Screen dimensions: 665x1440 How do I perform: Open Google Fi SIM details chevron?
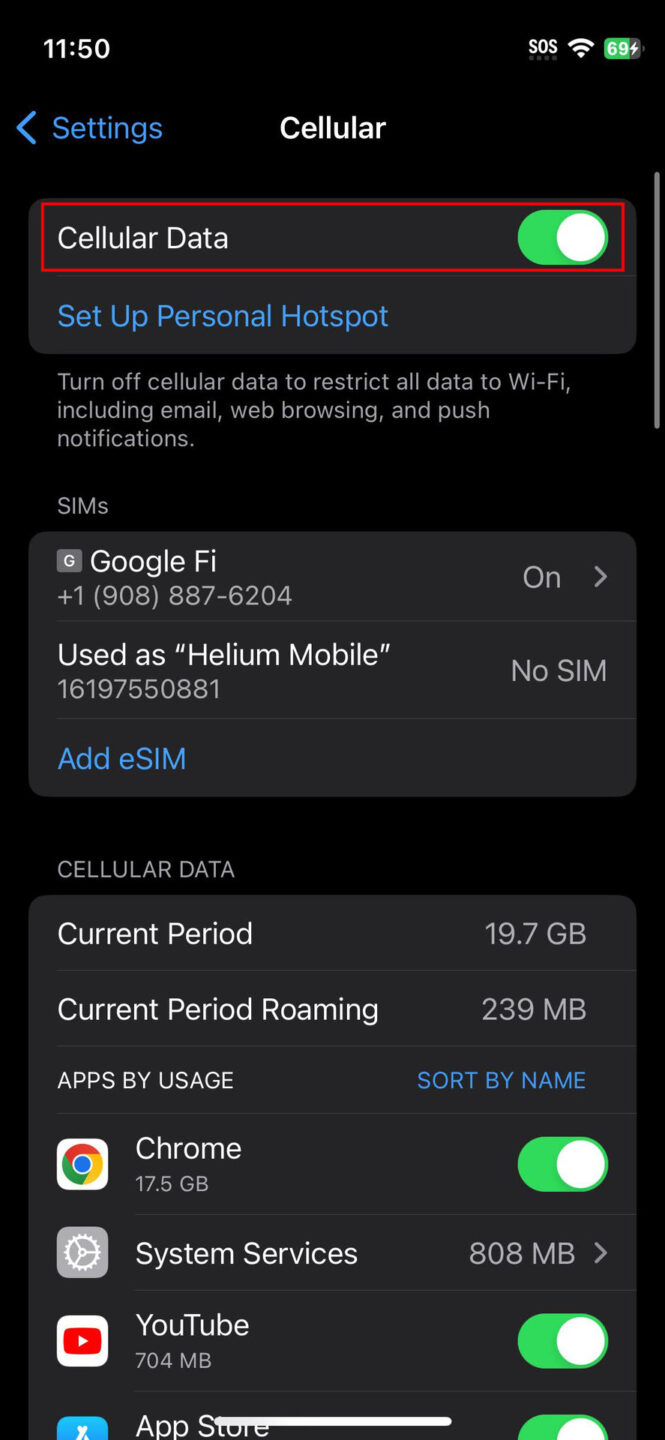[x=600, y=577]
